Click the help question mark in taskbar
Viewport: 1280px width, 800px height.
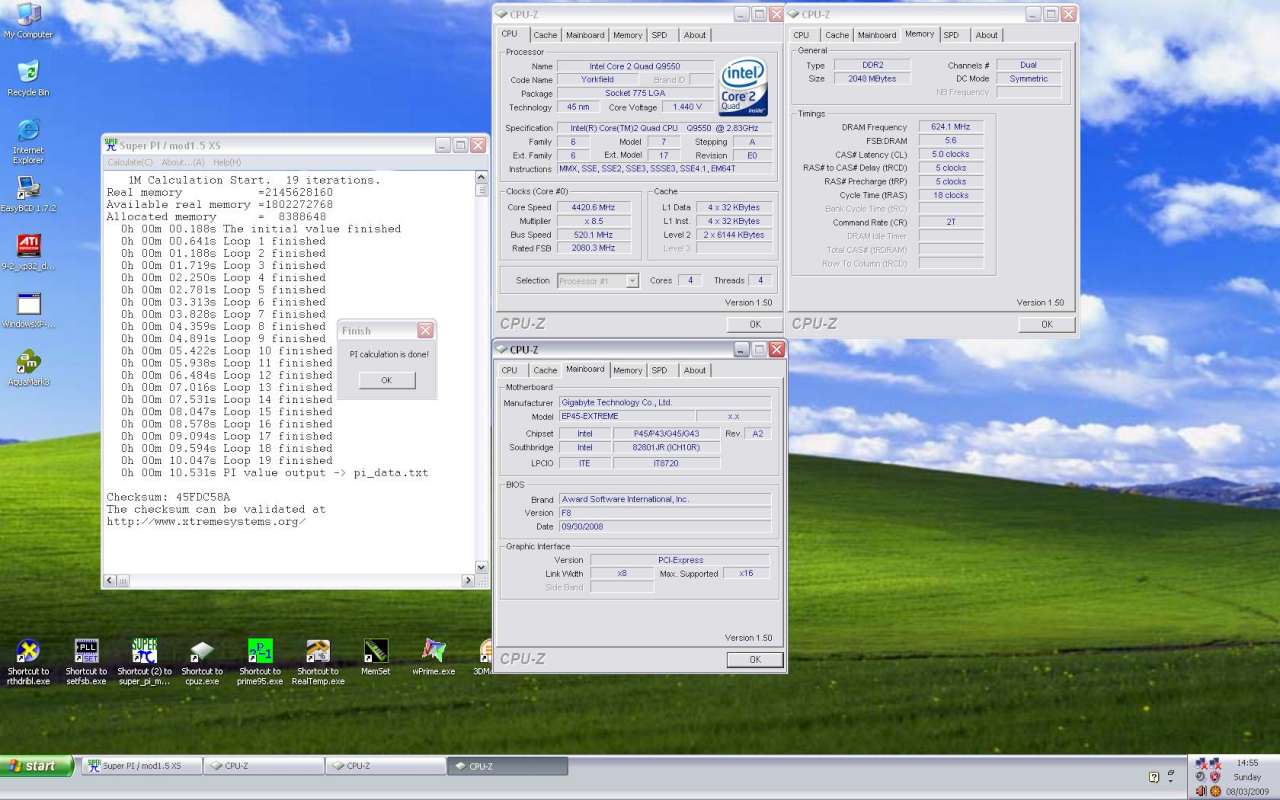point(1154,776)
